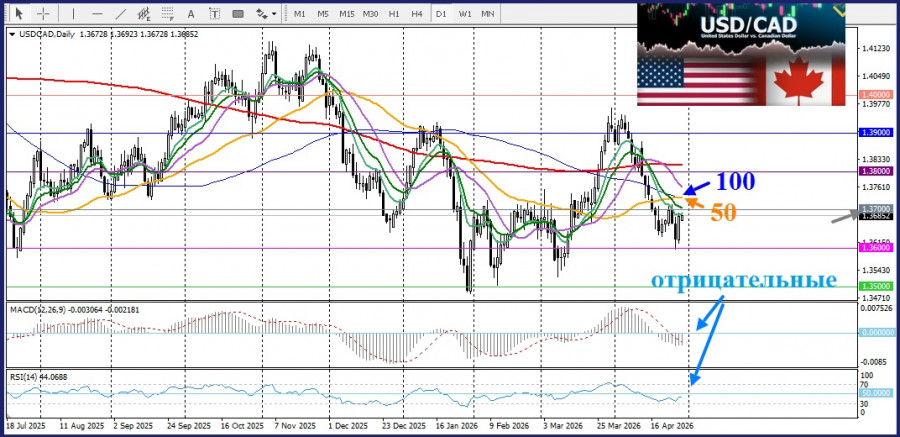Select the Fibonacci retracement tool
Image resolution: width=900 pixels, height=437 pixels.
pos(170,14)
